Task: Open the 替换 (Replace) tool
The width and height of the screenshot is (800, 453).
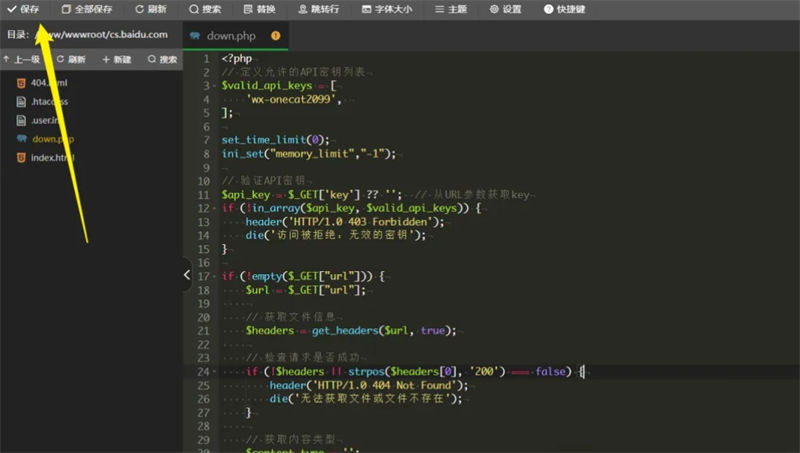Action: click(259, 9)
